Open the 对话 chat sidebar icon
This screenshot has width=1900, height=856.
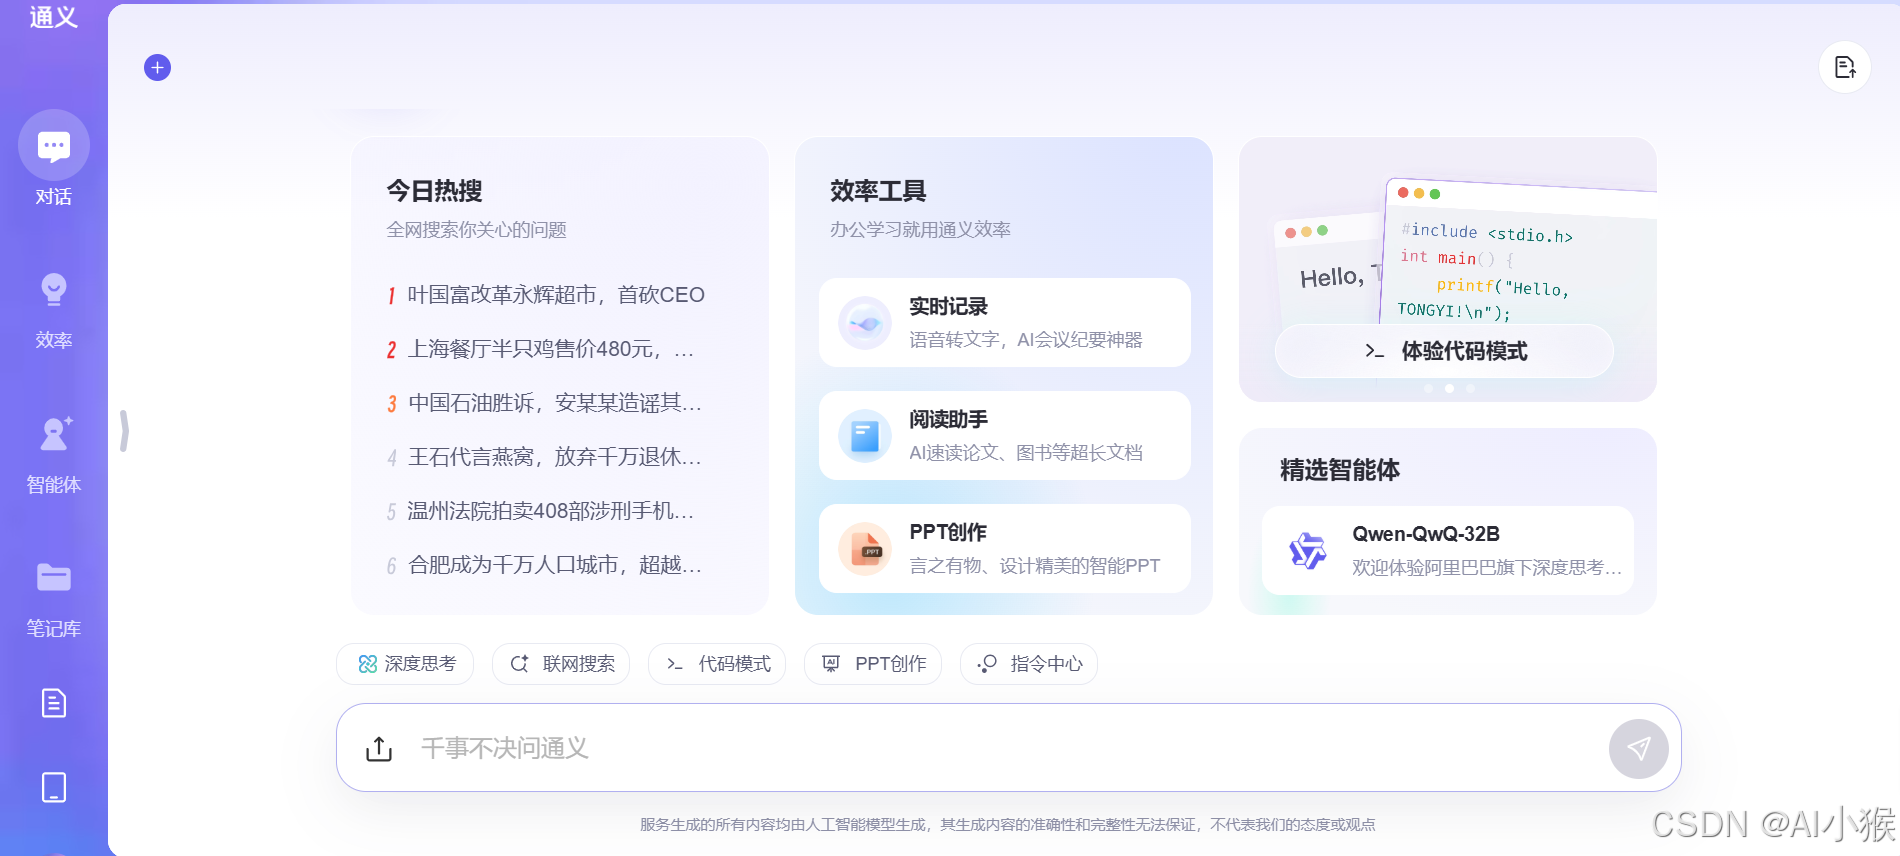(x=54, y=146)
